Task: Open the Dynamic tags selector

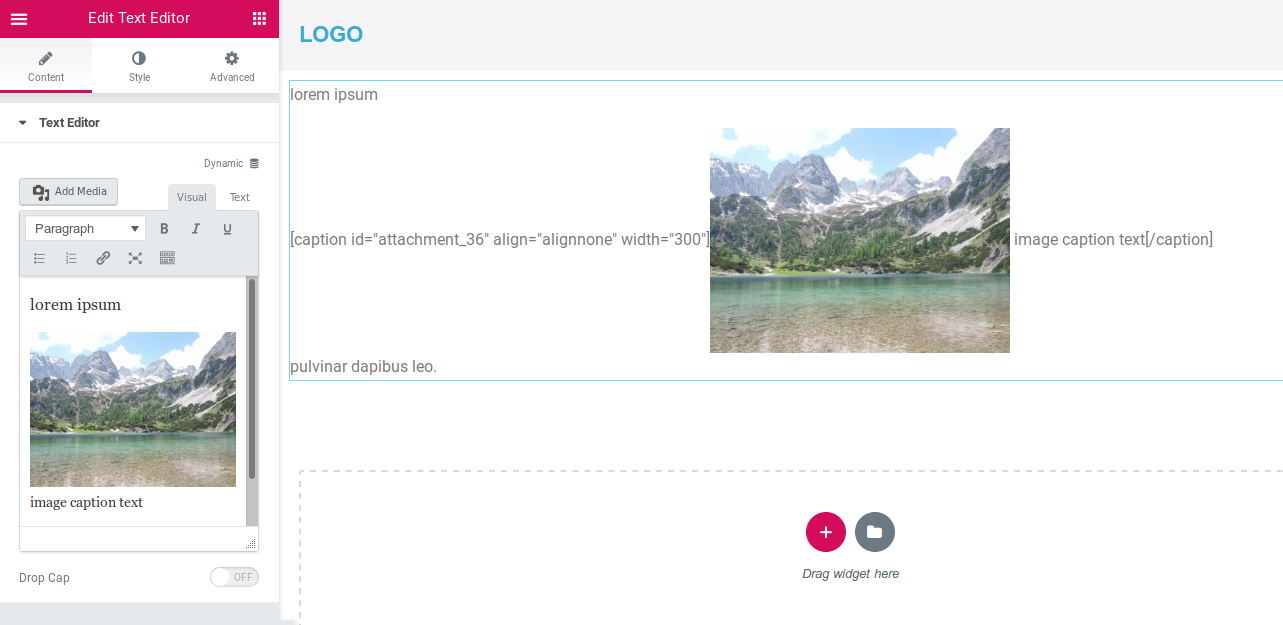Action: [x=232, y=162]
